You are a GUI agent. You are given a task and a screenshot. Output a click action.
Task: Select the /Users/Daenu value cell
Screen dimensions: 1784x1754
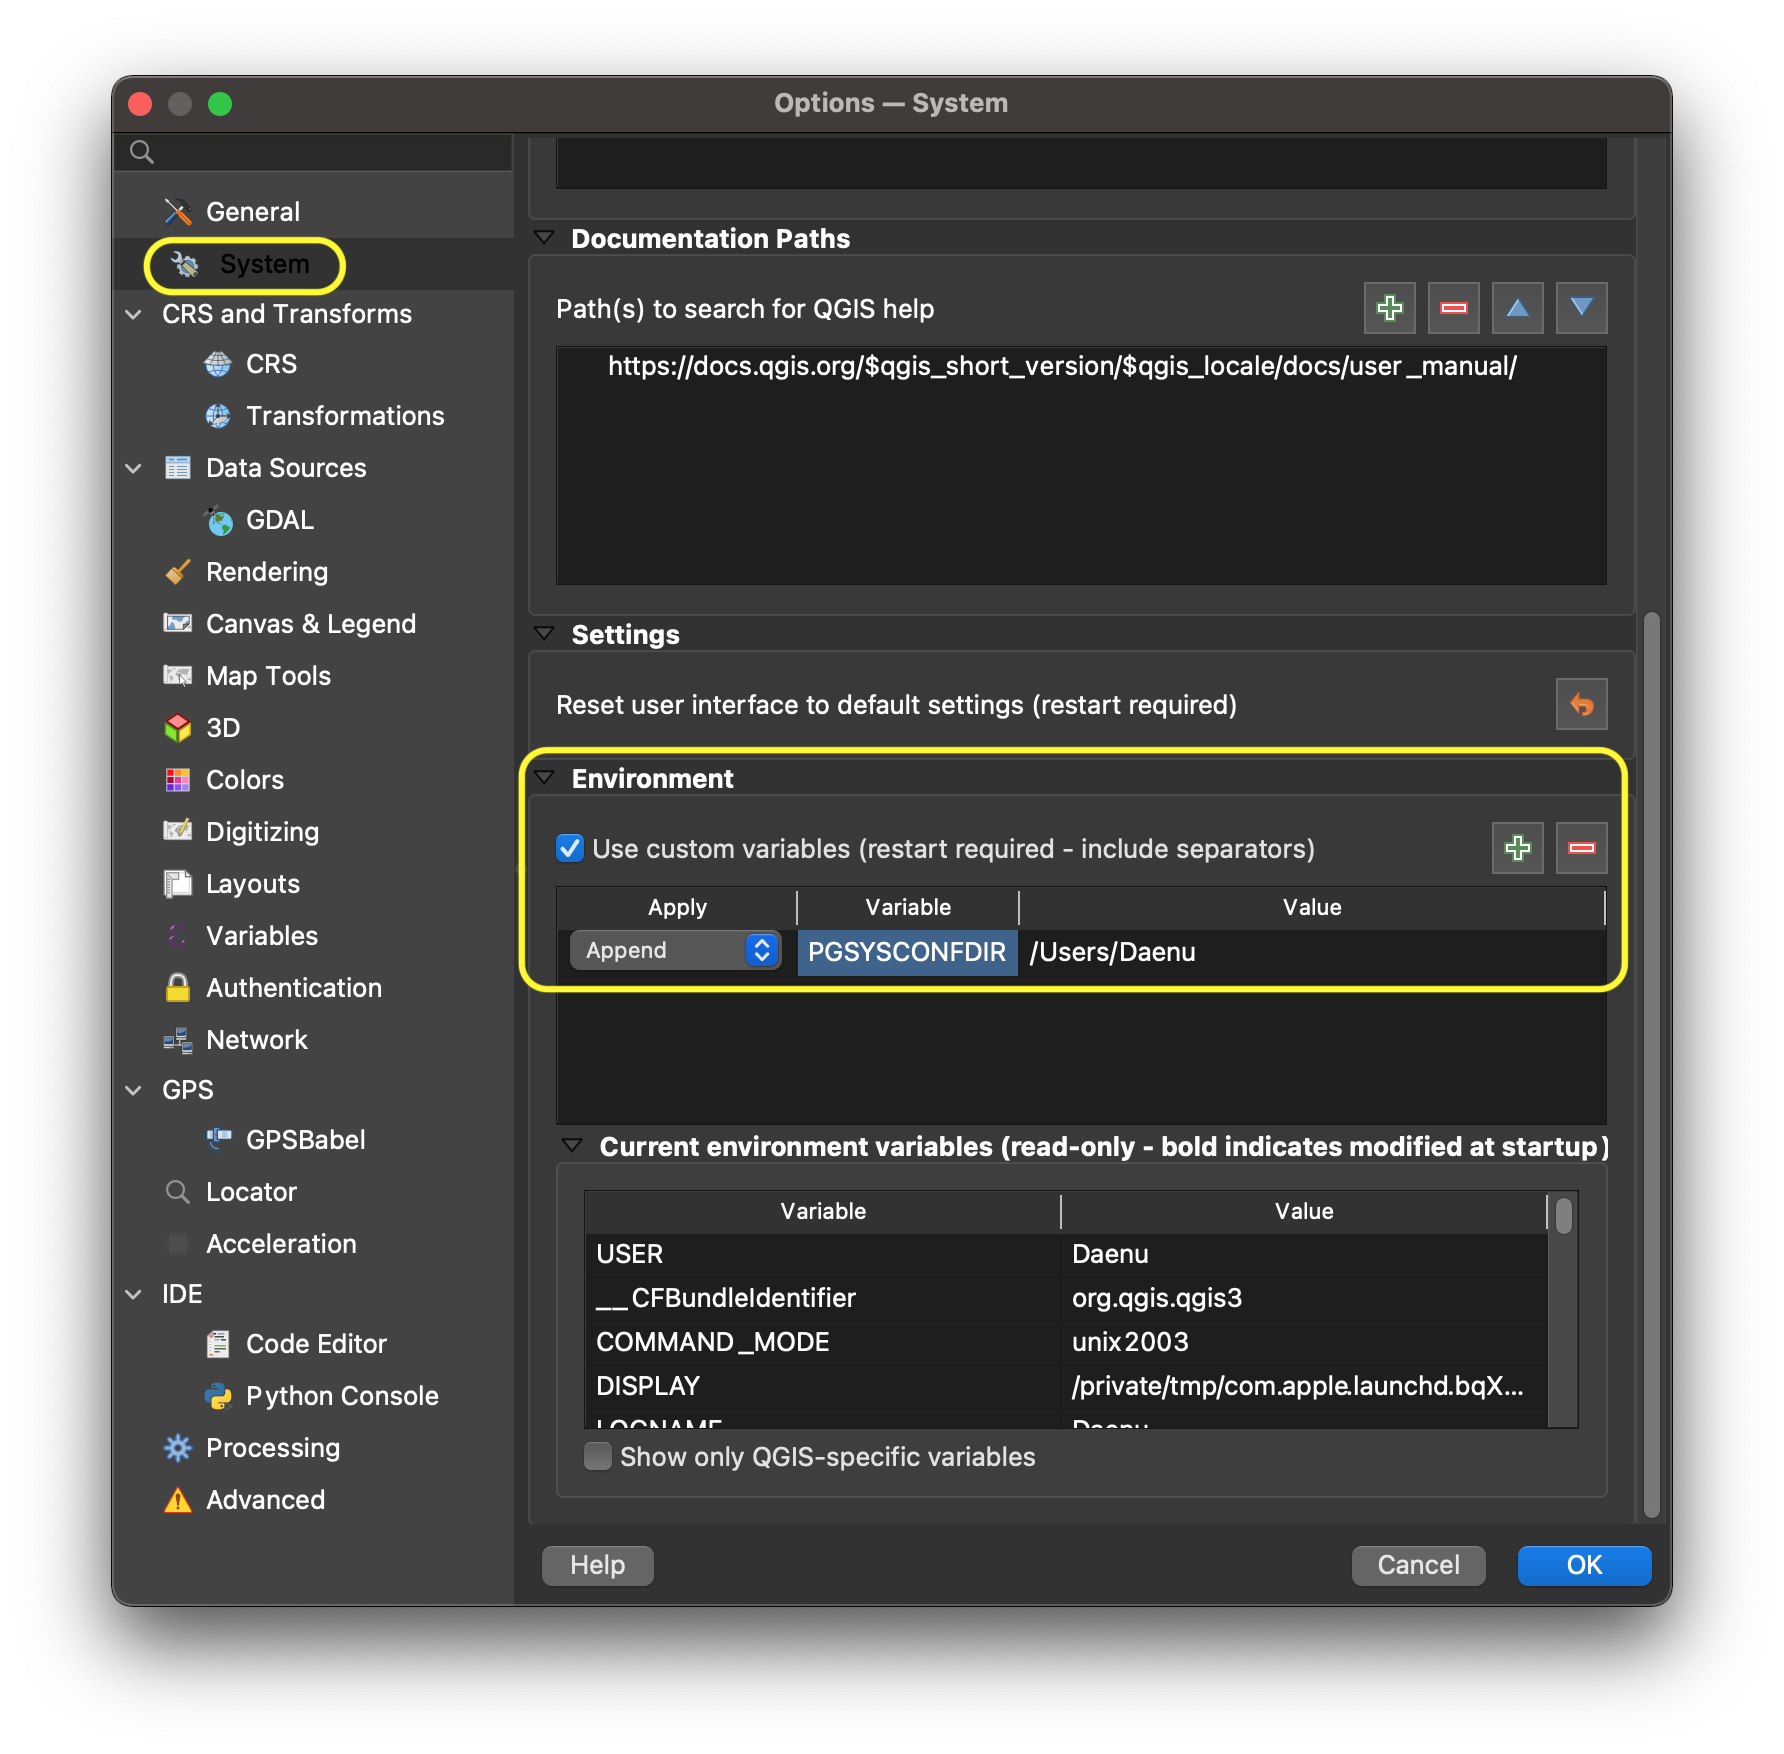pos(1312,952)
